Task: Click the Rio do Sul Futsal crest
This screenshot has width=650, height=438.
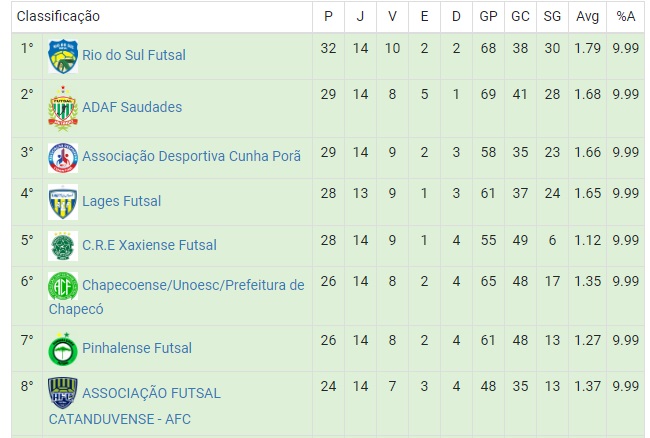Action: (x=63, y=56)
